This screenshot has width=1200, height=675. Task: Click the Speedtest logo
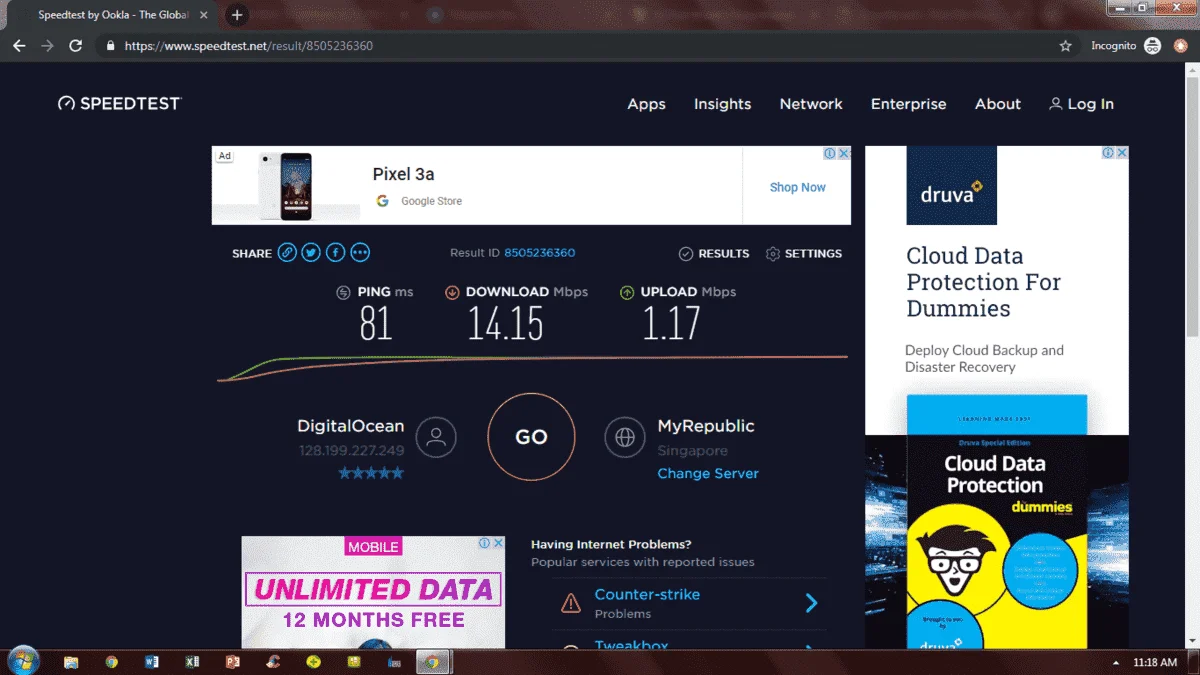[x=119, y=103]
